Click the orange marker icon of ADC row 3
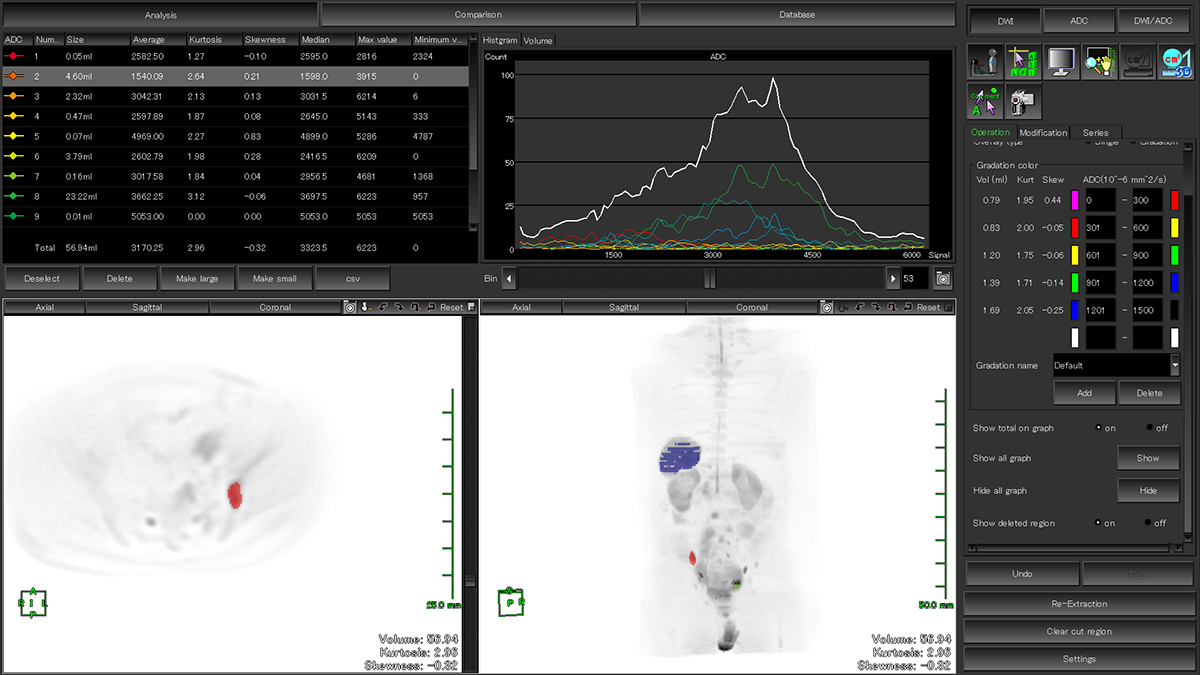Screen dimensions: 1200x675 14,95
